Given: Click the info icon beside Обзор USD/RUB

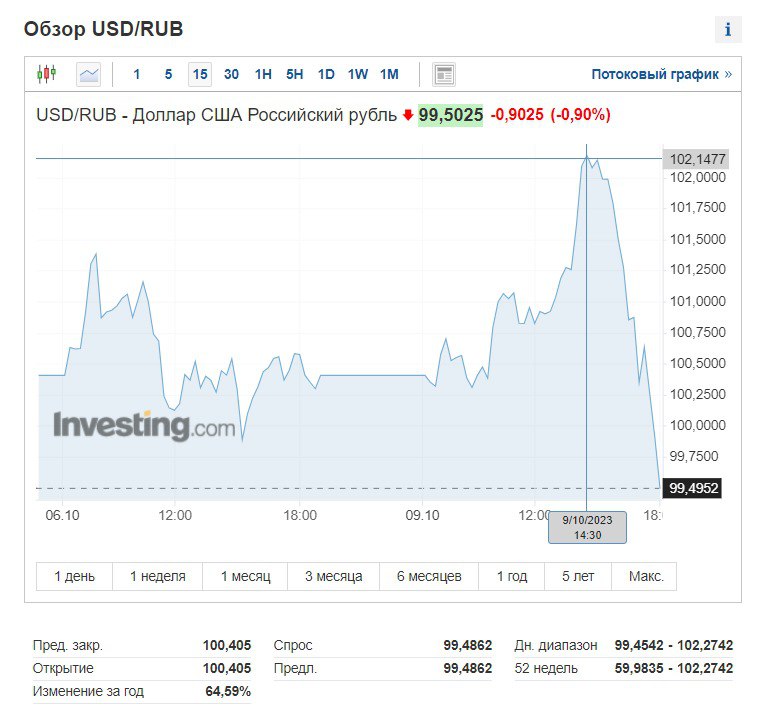Looking at the screenshot, I should coord(727,30).
